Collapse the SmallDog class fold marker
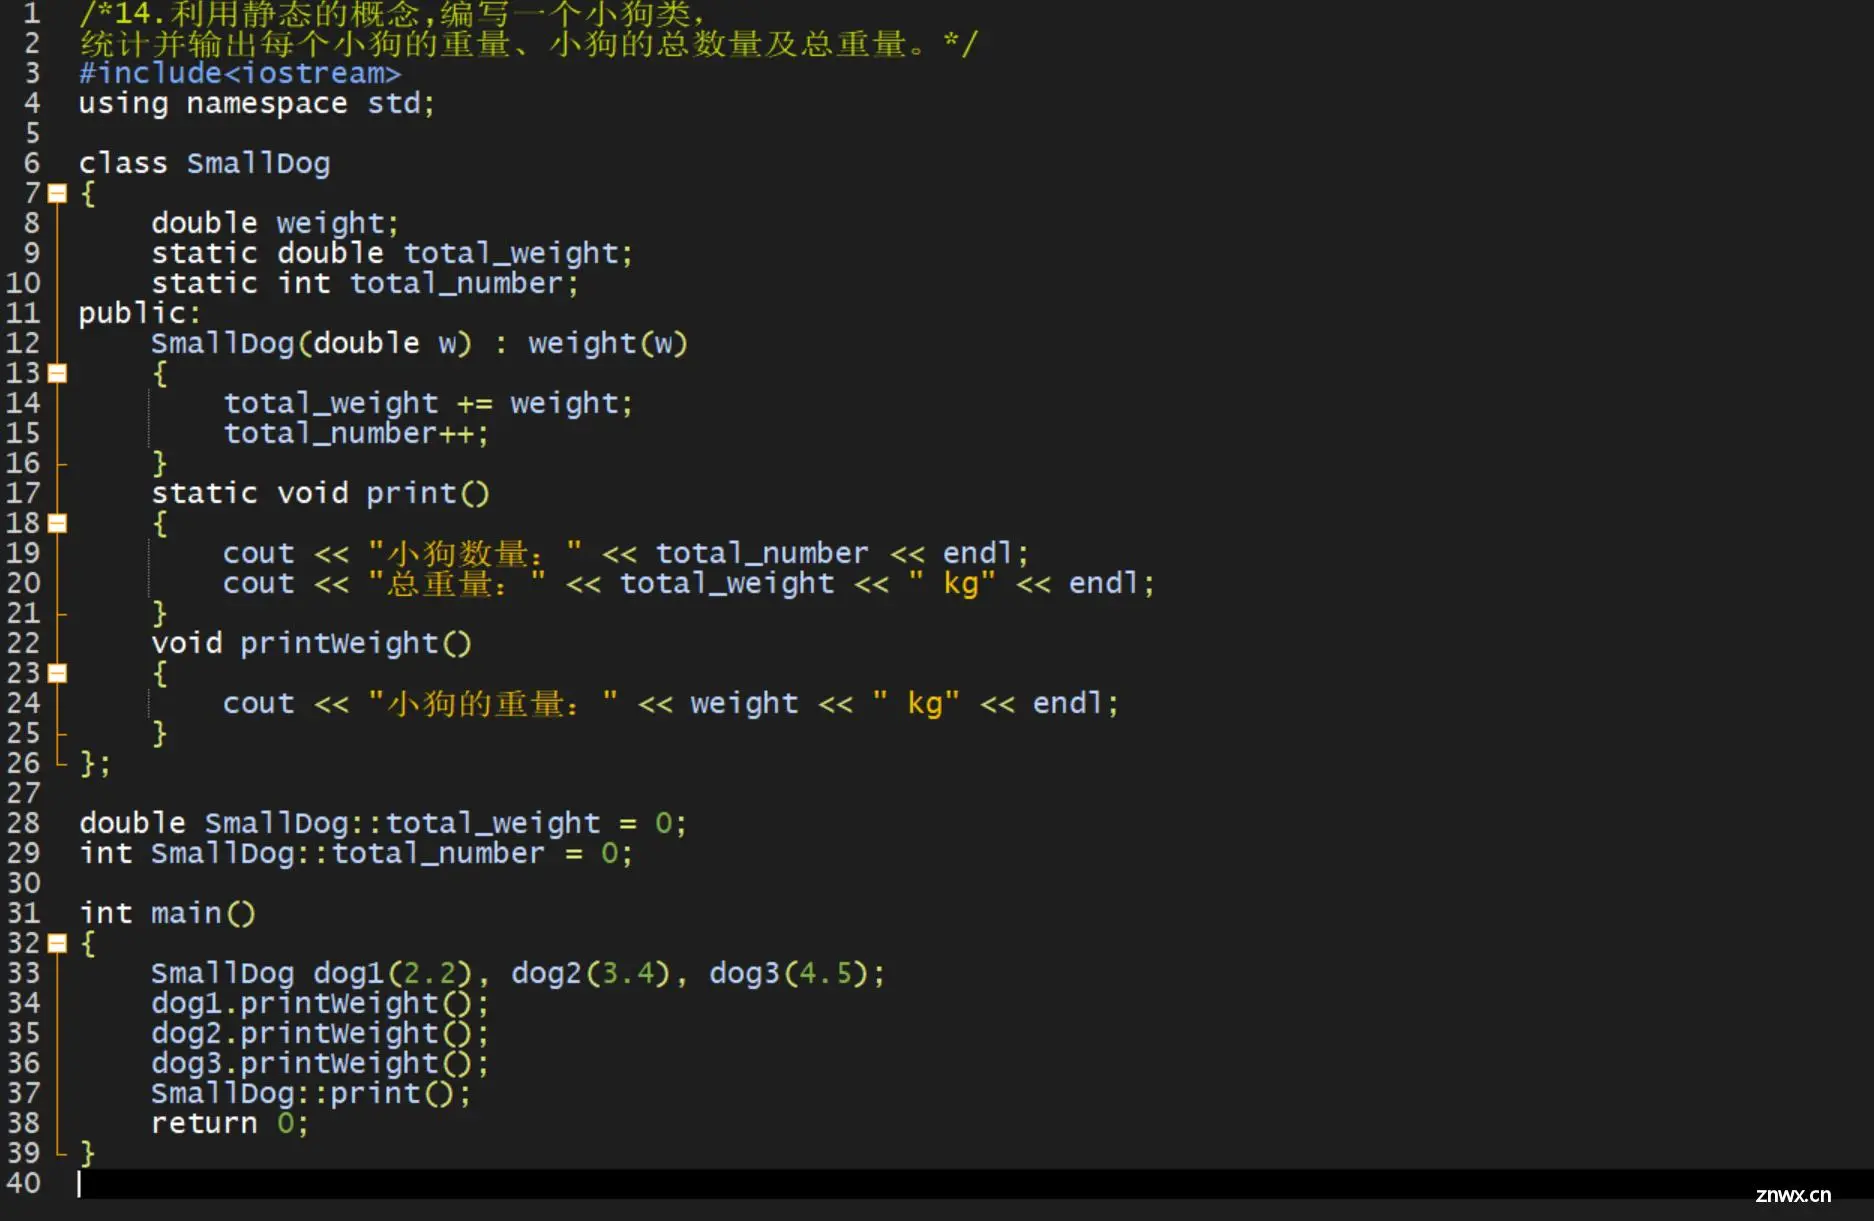The height and width of the screenshot is (1221, 1874). [58, 193]
